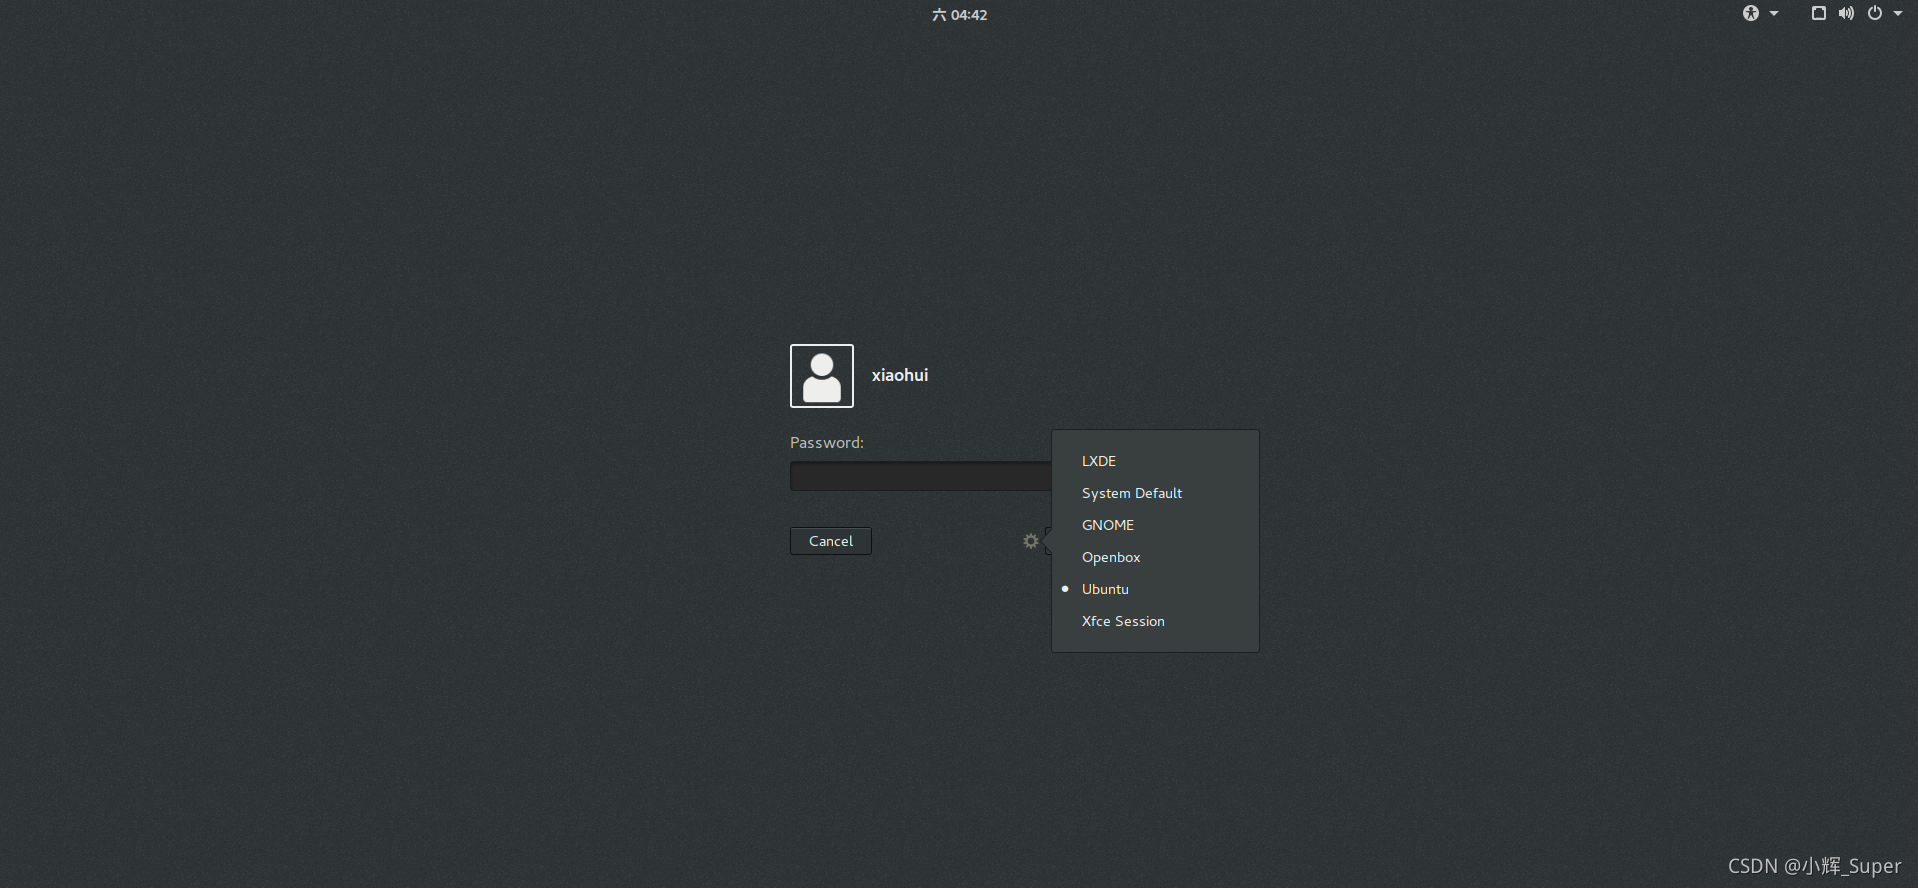Choose the Openbox session
This screenshot has width=1918, height=888.
pyautogui.click(x=1155, y=557)
